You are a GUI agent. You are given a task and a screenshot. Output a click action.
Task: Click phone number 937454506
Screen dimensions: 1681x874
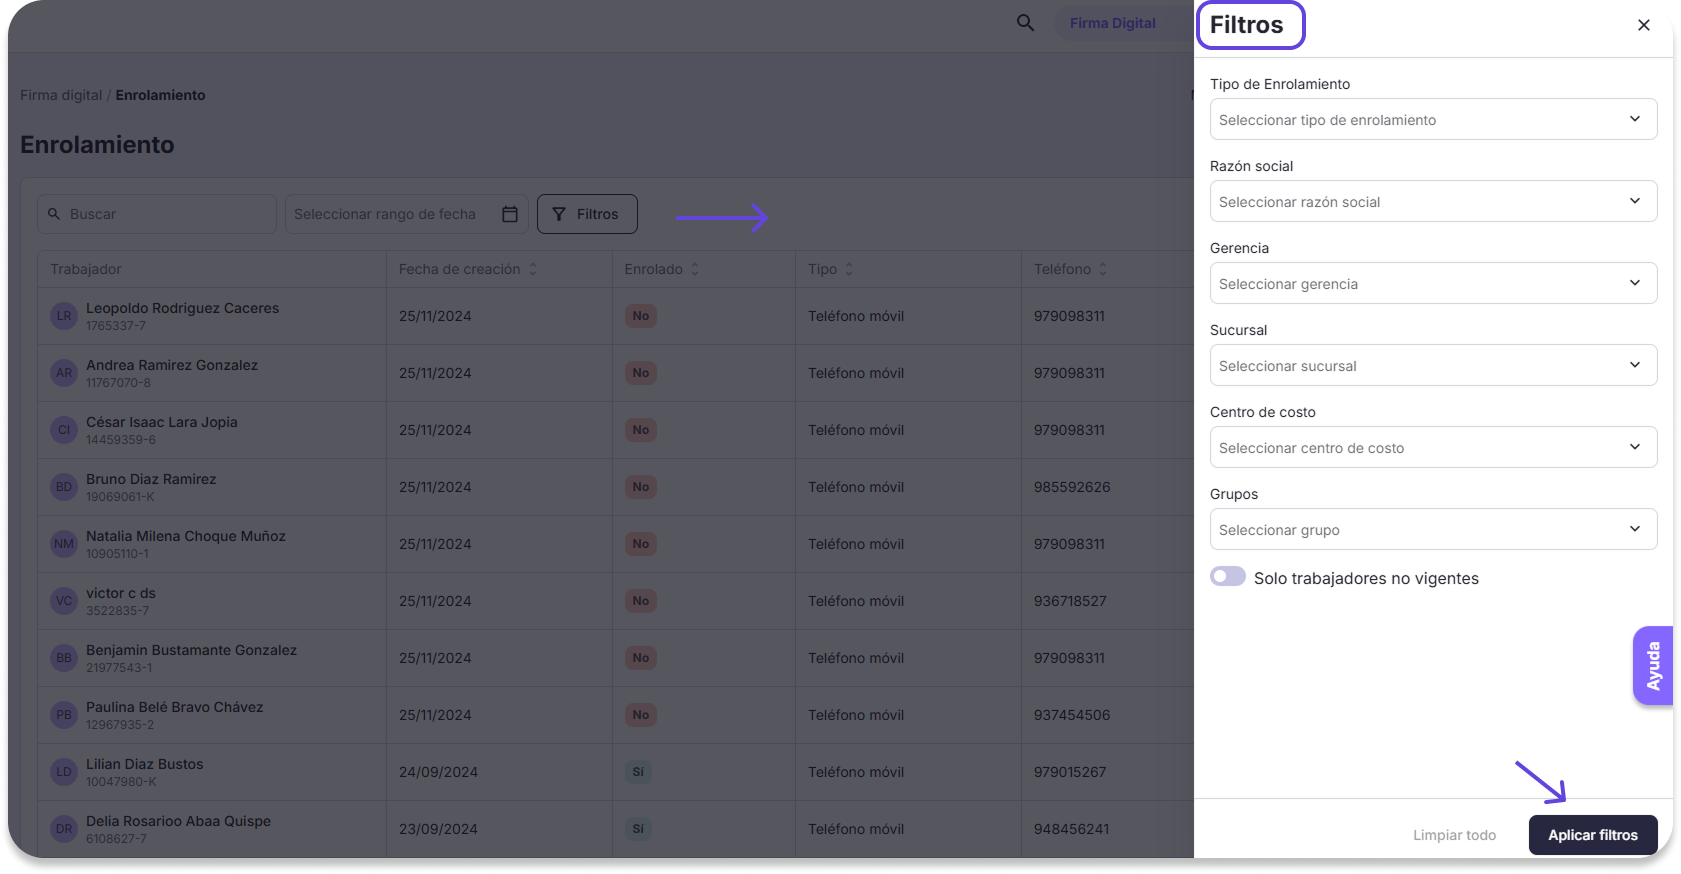click(1072, 715)
